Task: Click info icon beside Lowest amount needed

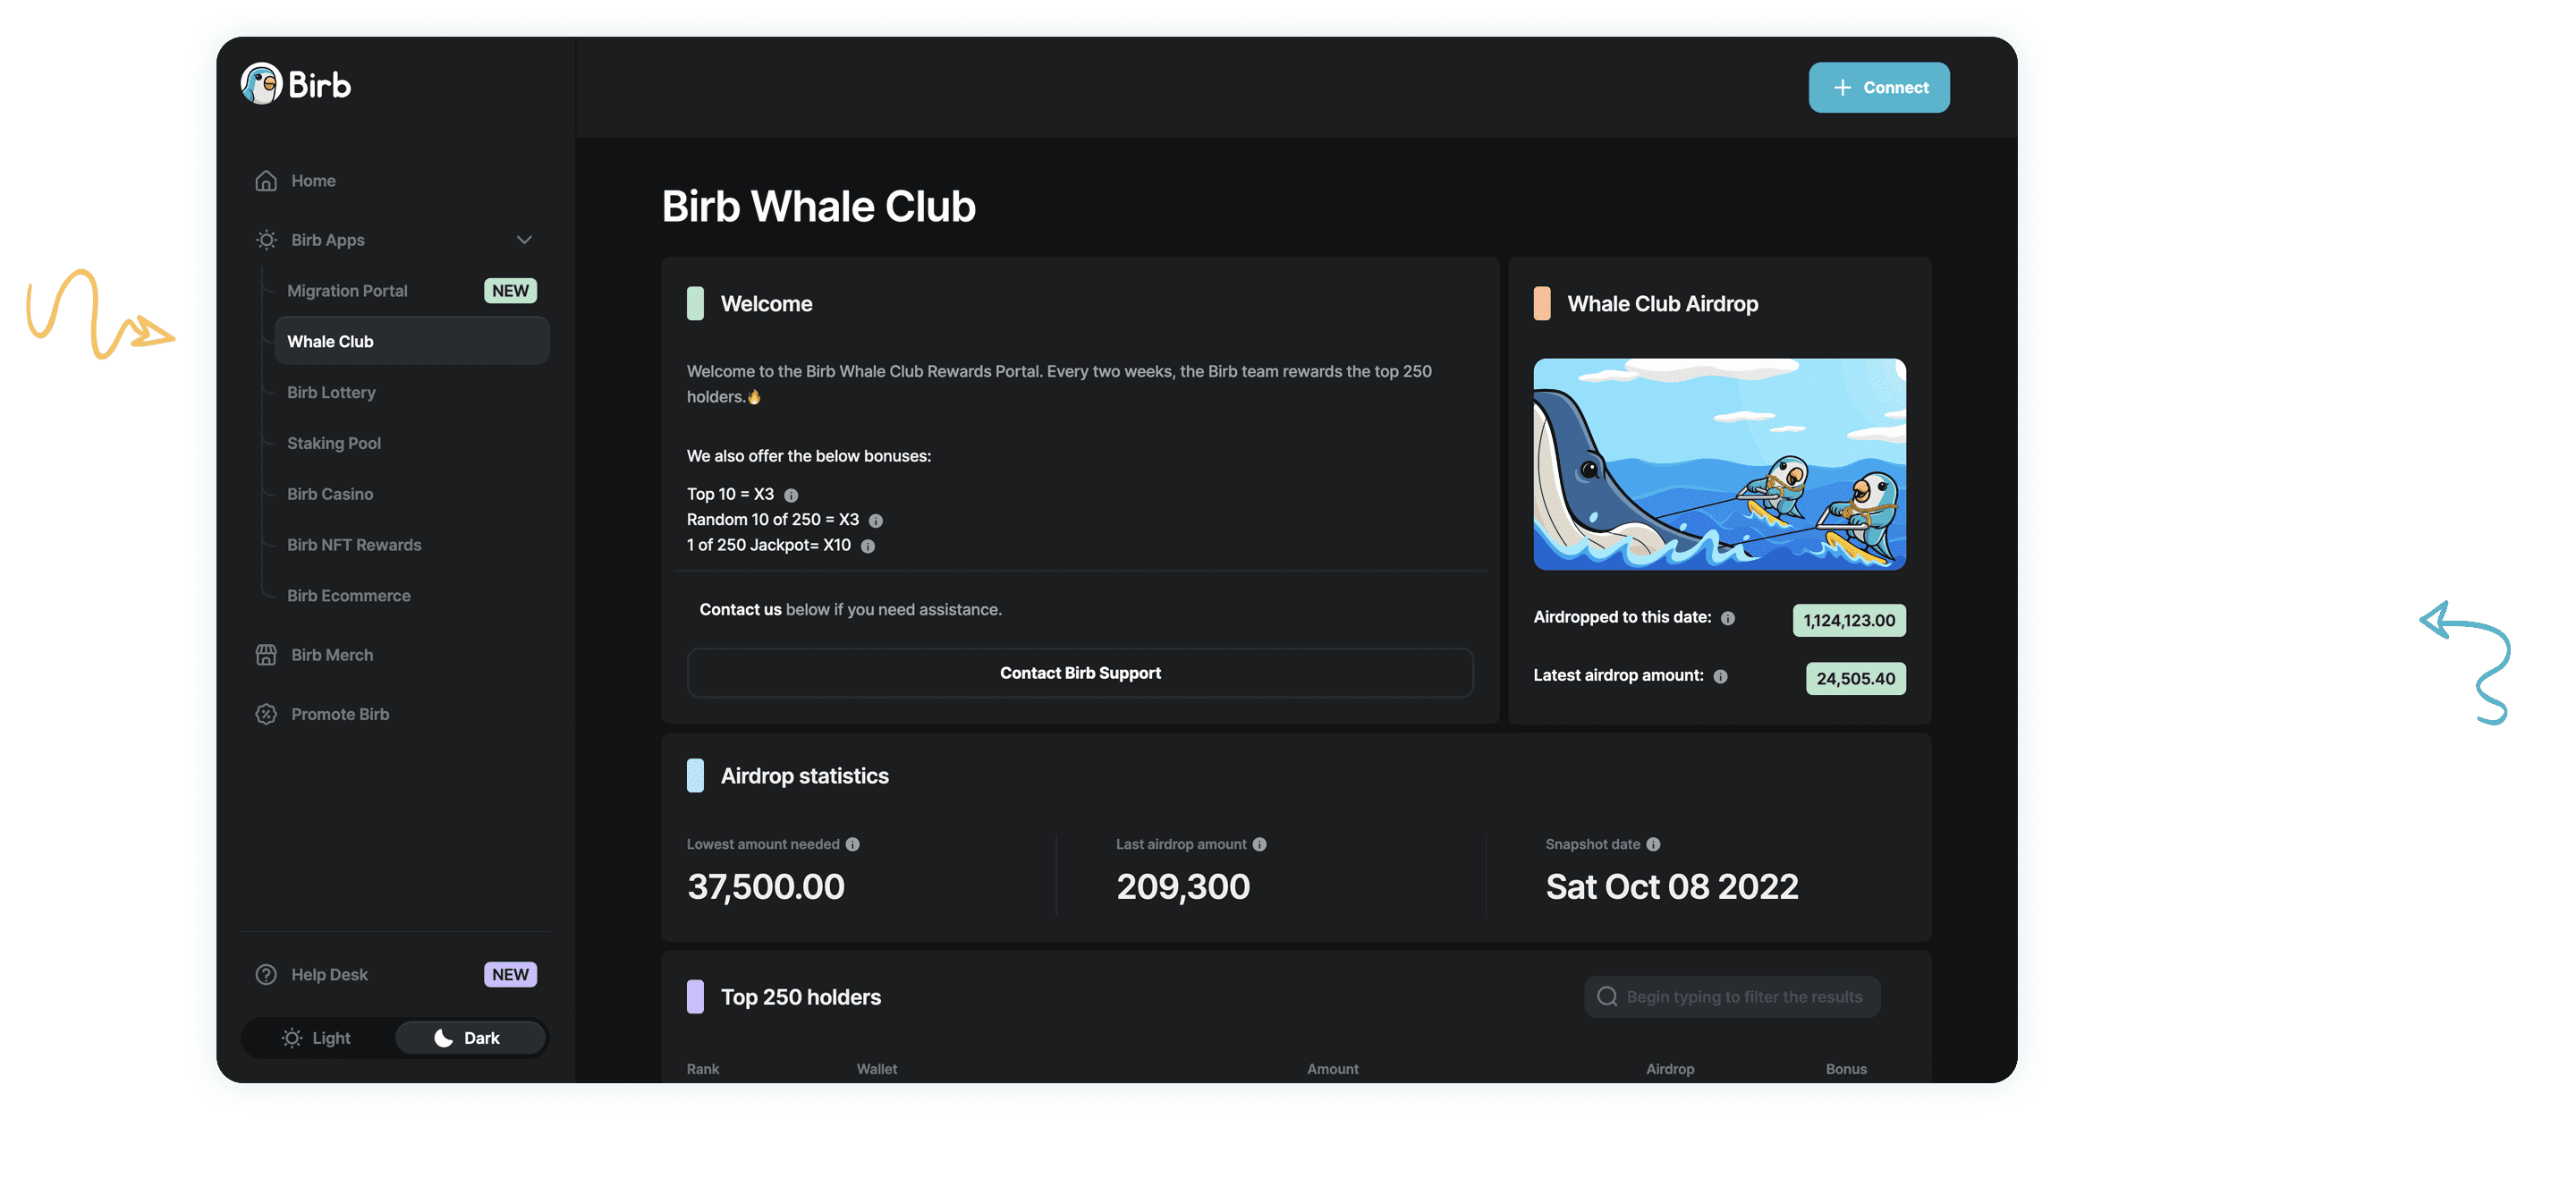Action: [x=853, y=845]
